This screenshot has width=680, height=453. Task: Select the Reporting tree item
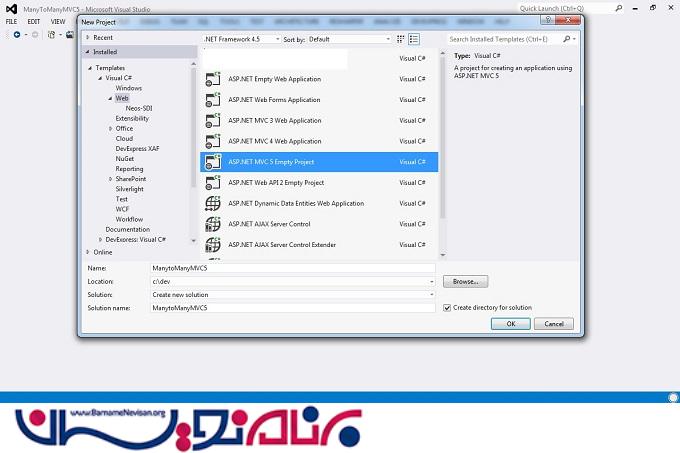click(129, 169)
